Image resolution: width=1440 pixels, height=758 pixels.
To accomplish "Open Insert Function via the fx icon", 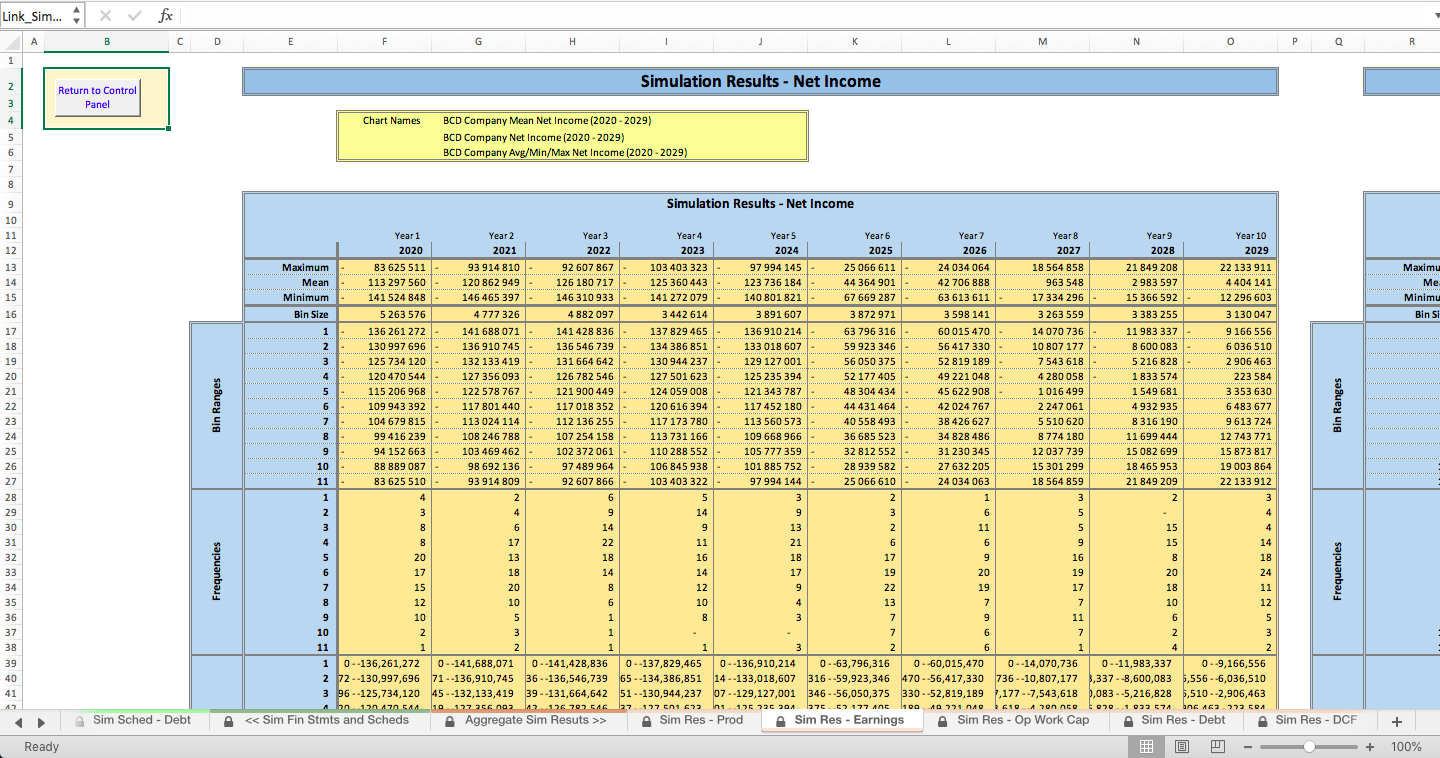I will (x=166, y=16).
